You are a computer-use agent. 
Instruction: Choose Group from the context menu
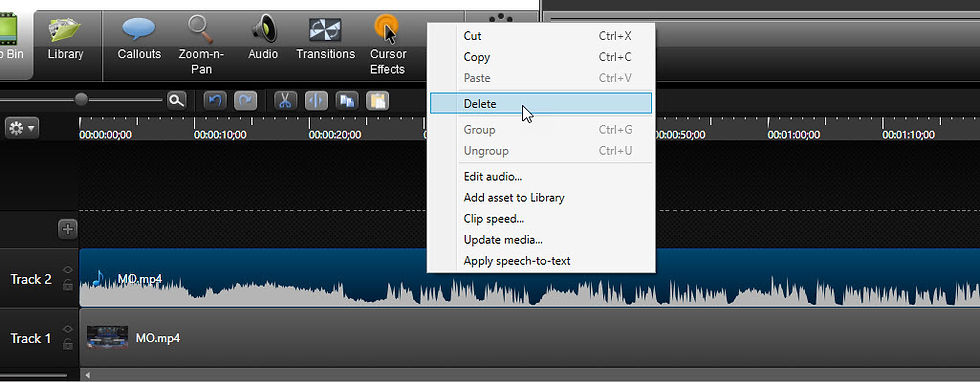541,129
